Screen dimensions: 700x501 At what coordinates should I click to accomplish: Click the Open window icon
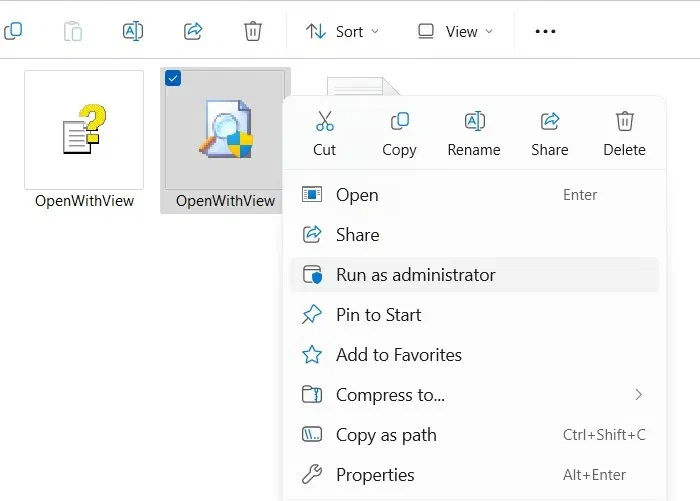click(x=312, y=195)
